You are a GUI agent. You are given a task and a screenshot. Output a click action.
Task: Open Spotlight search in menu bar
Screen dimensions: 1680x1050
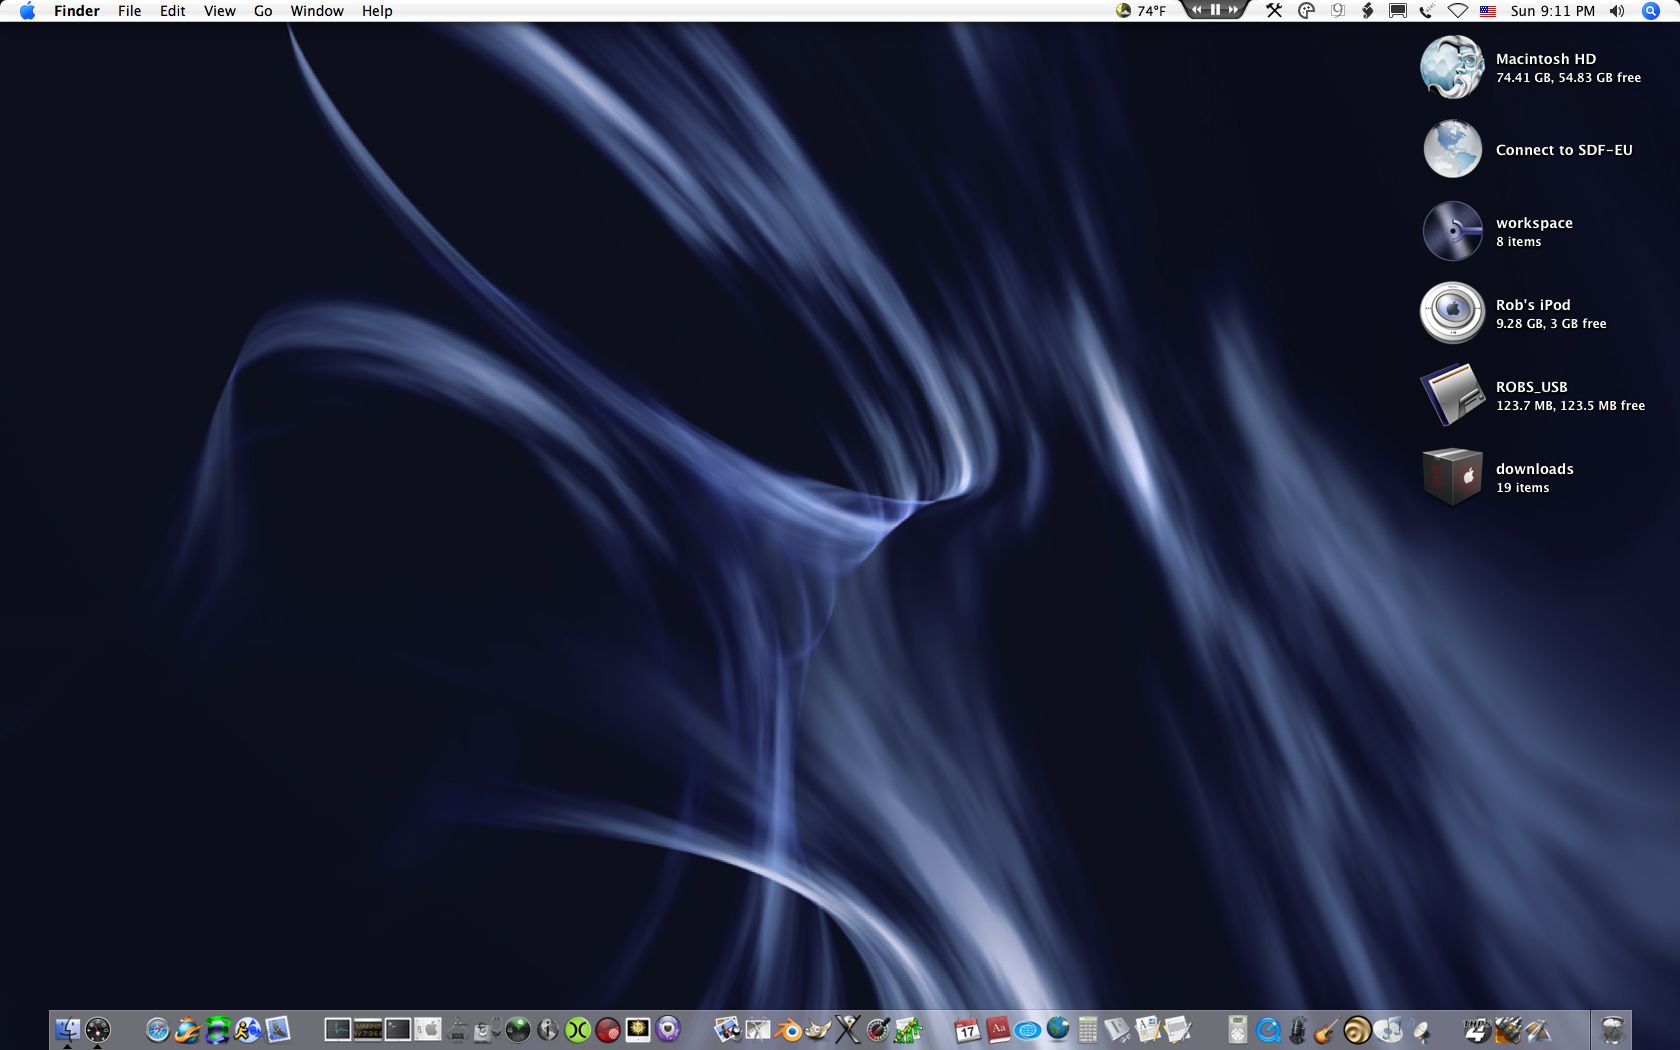[x=1651, y=11]
